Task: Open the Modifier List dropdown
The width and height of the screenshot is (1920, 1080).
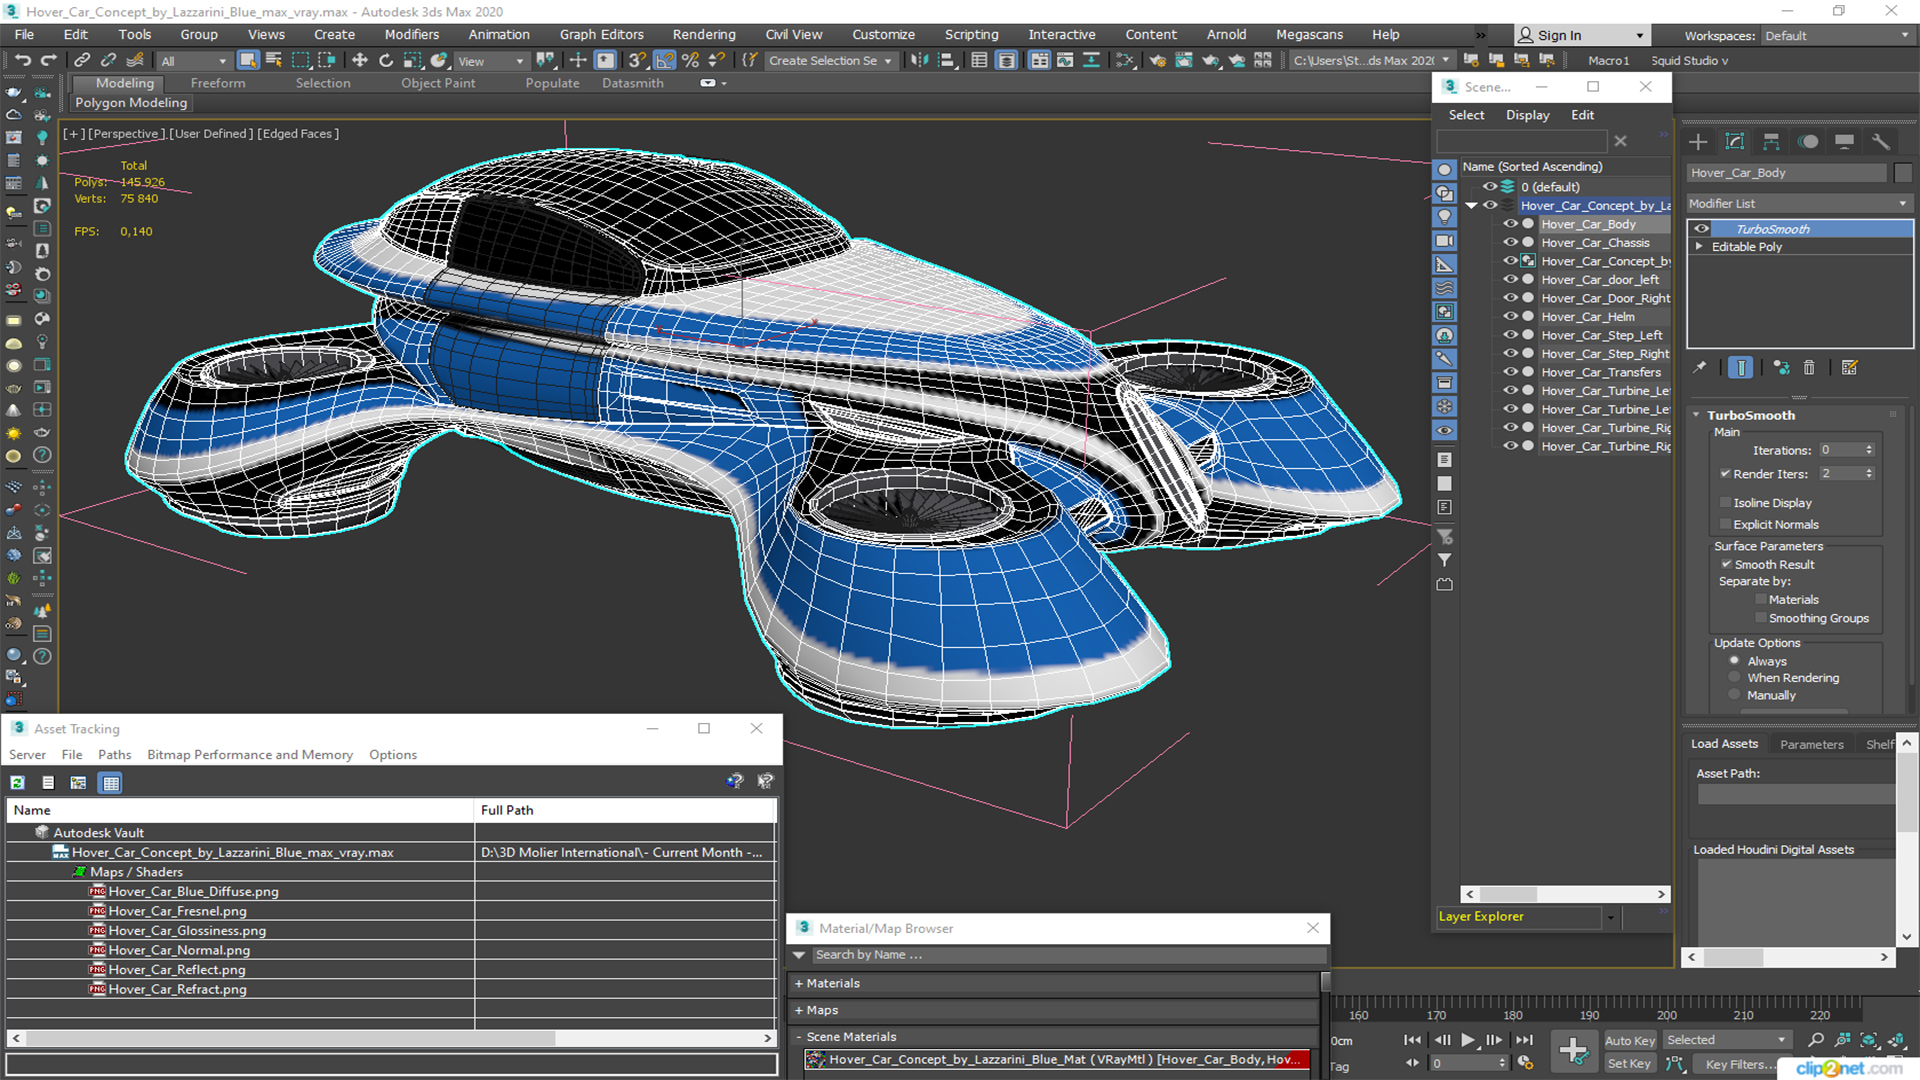Action: [1799, 204]
